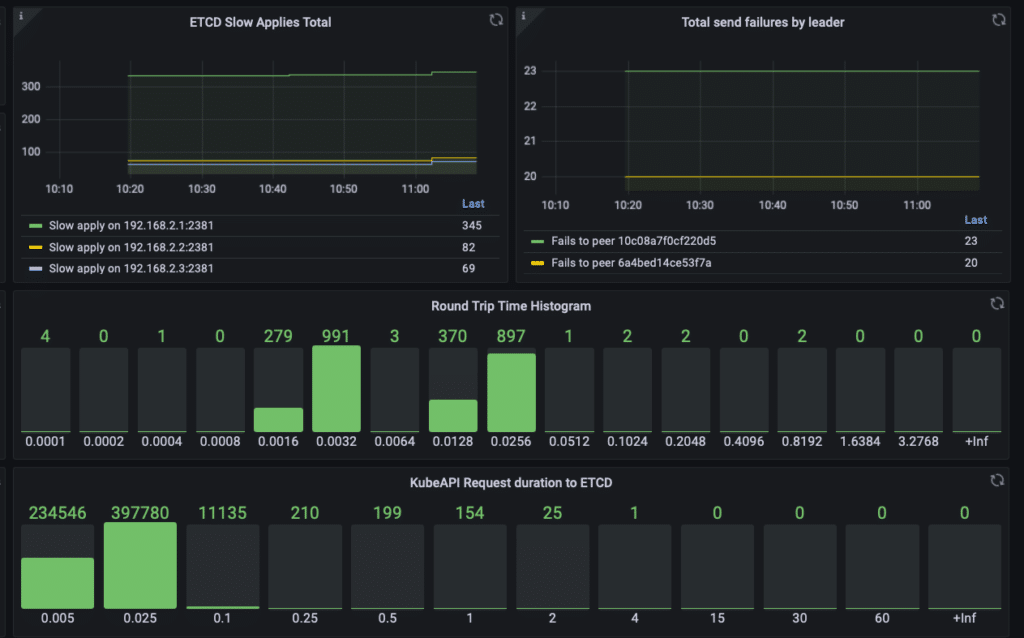Open Total send failures by leader title menu
The height and width of the screenshot is (638, 1024).
(x=763, y=22)
